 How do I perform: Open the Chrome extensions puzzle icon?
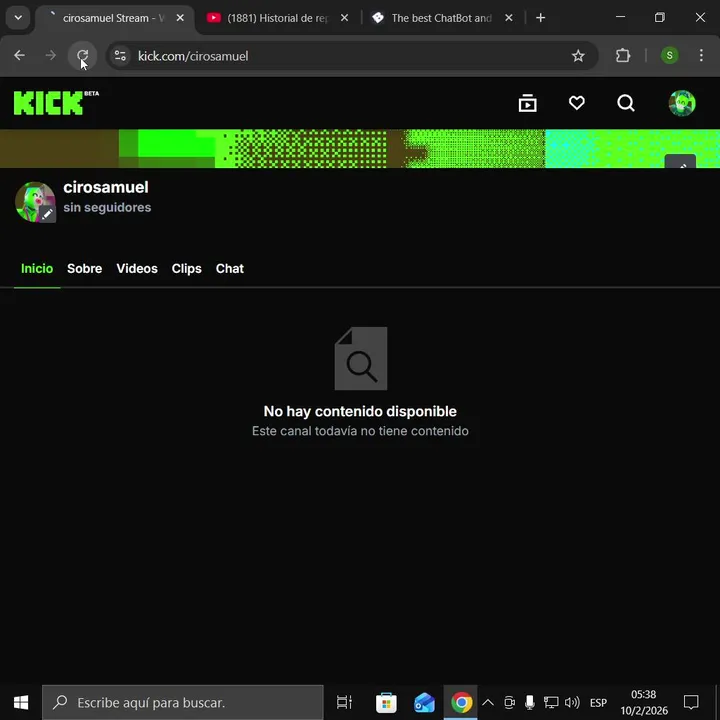point(623,56)
